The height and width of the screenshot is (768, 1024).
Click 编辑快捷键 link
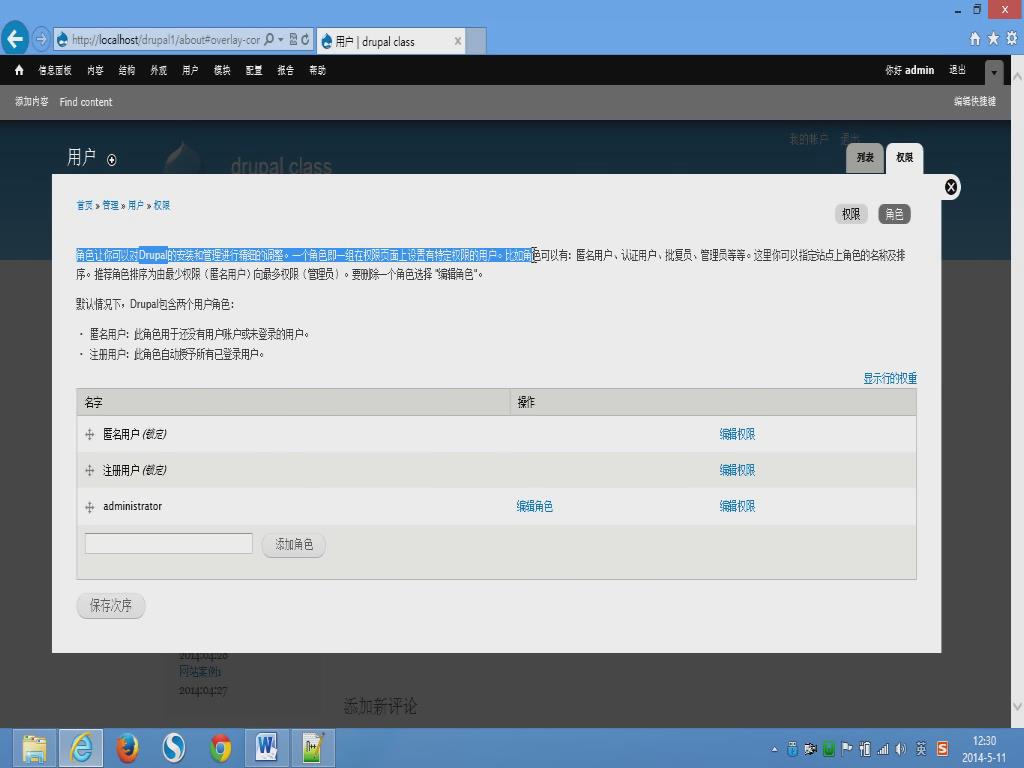click(974, 101)
